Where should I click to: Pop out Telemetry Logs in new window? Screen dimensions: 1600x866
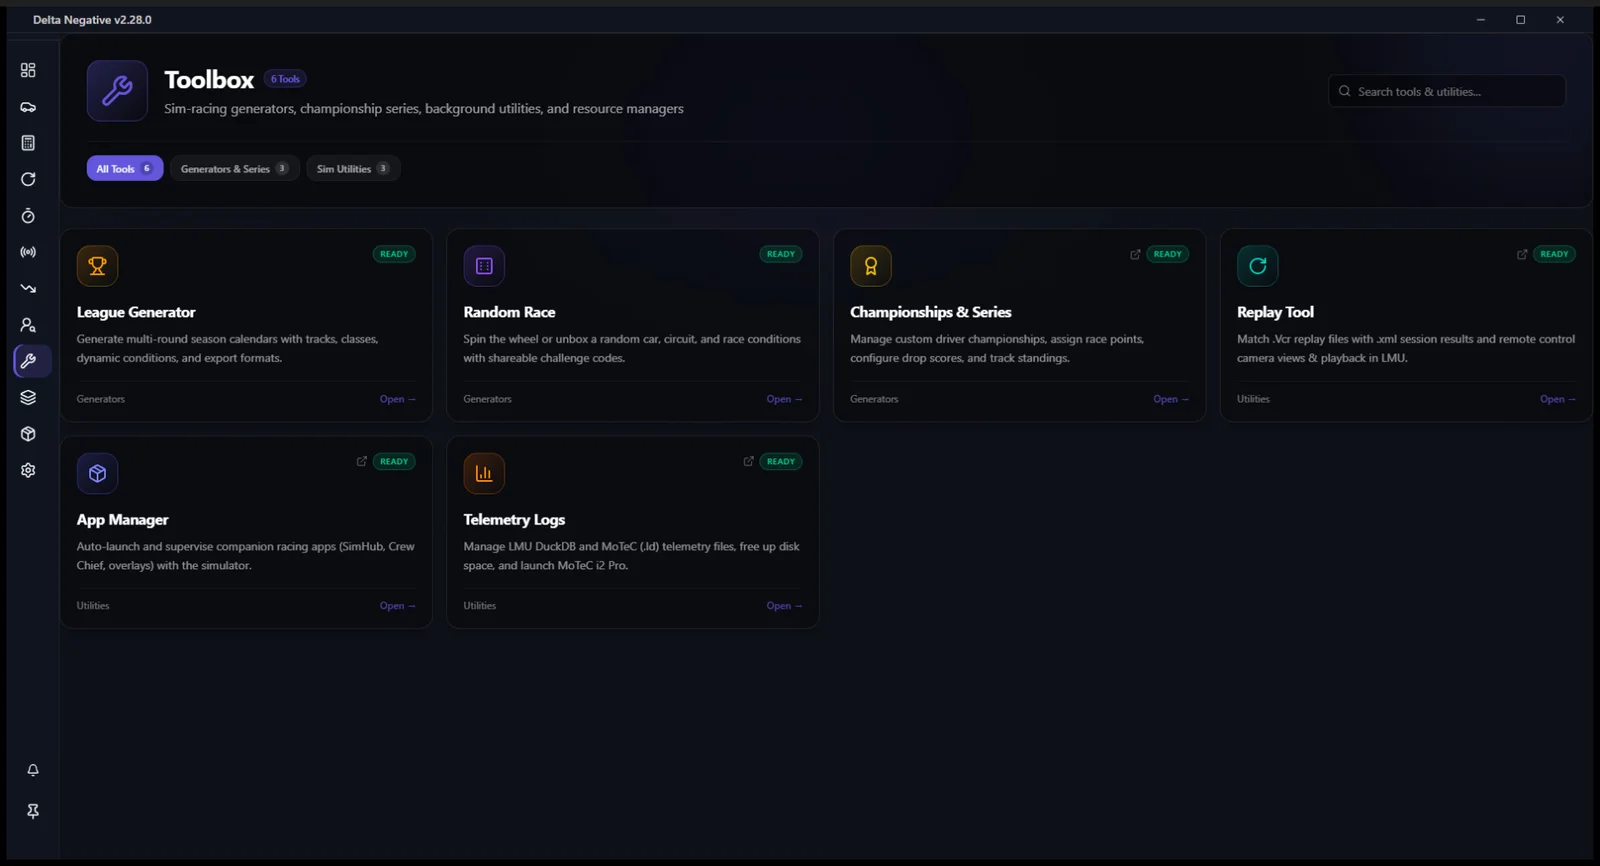[x=748, y=461]
